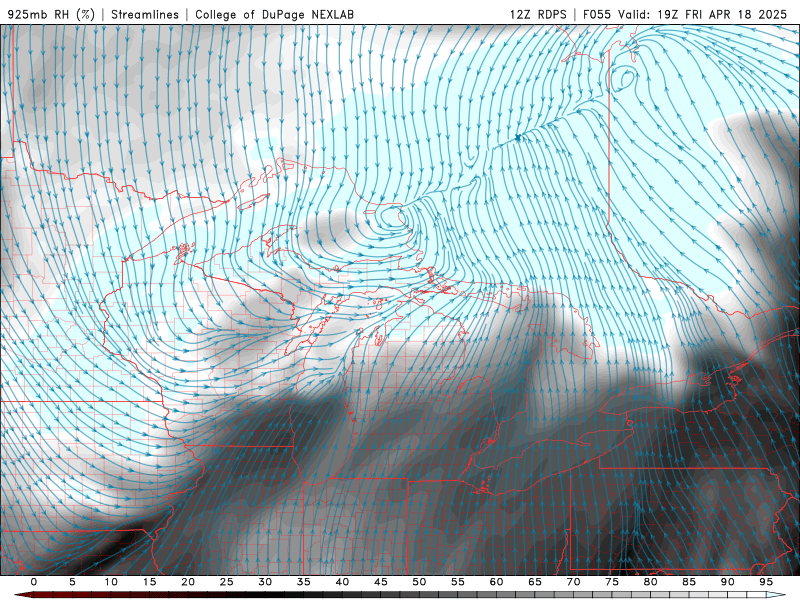800x600 pixels.
Task: Click the '40' value on color scale
Action: click(342, 582)
